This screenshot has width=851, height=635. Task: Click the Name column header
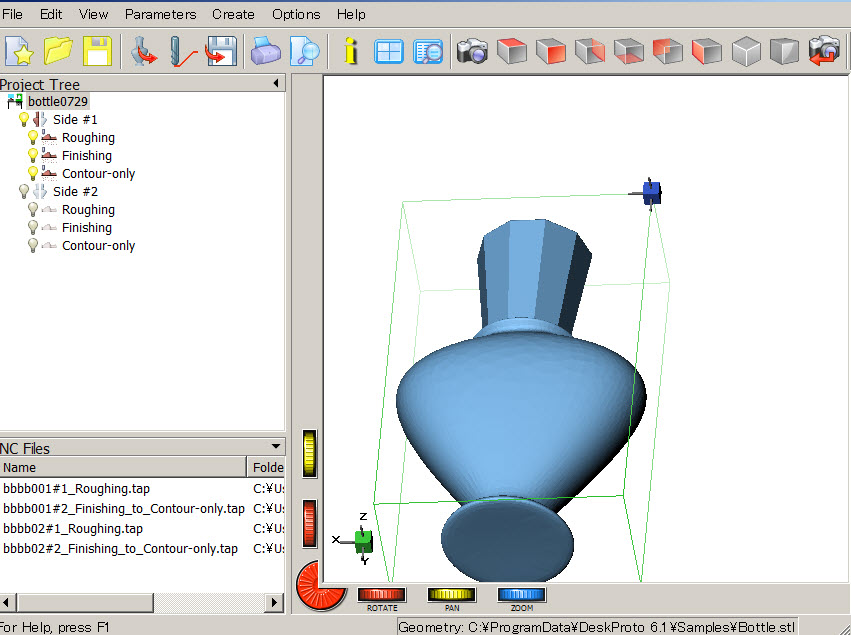(123, 467)
